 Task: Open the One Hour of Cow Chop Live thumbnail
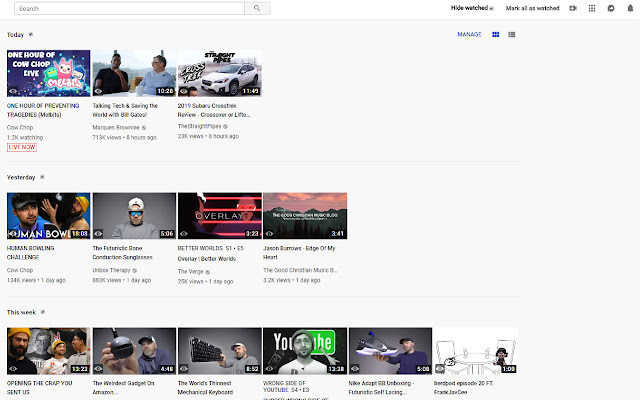49,73
